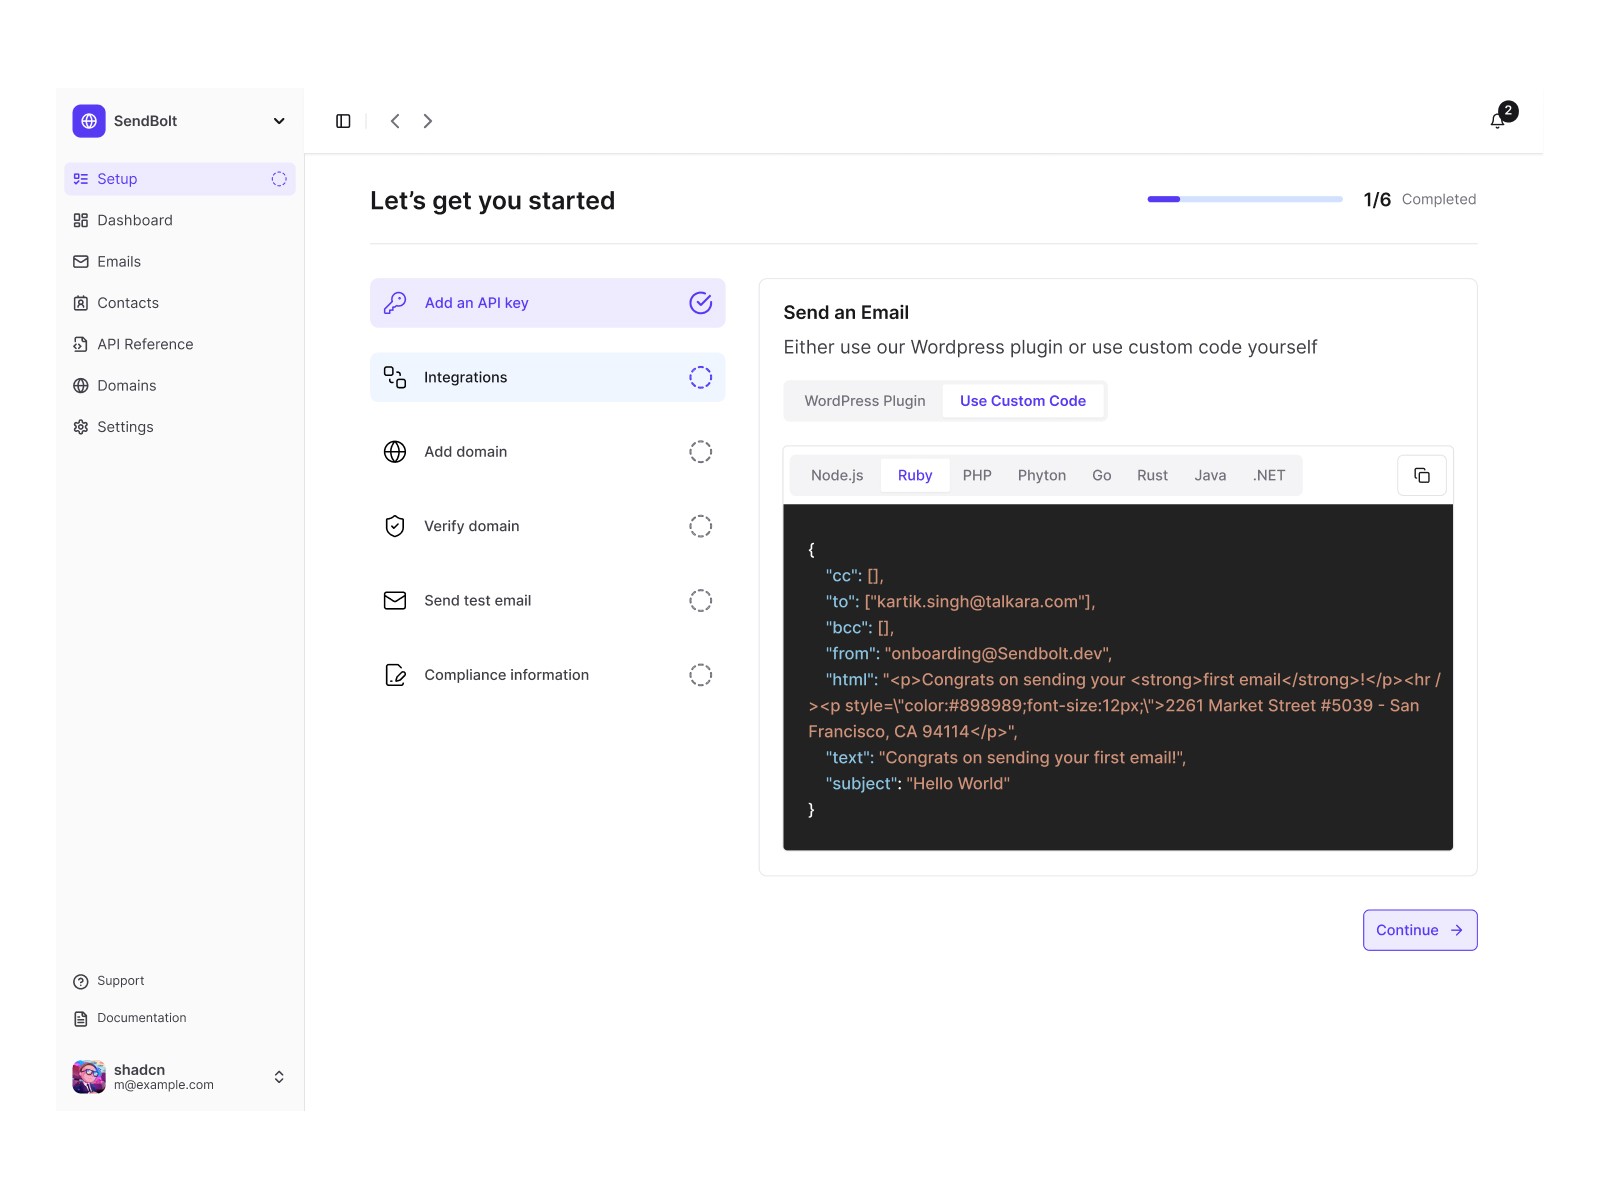This screenshot has width=1600, height=1200.
Task: Click the Integrations progress circle
Action: [x=701, y=377]
